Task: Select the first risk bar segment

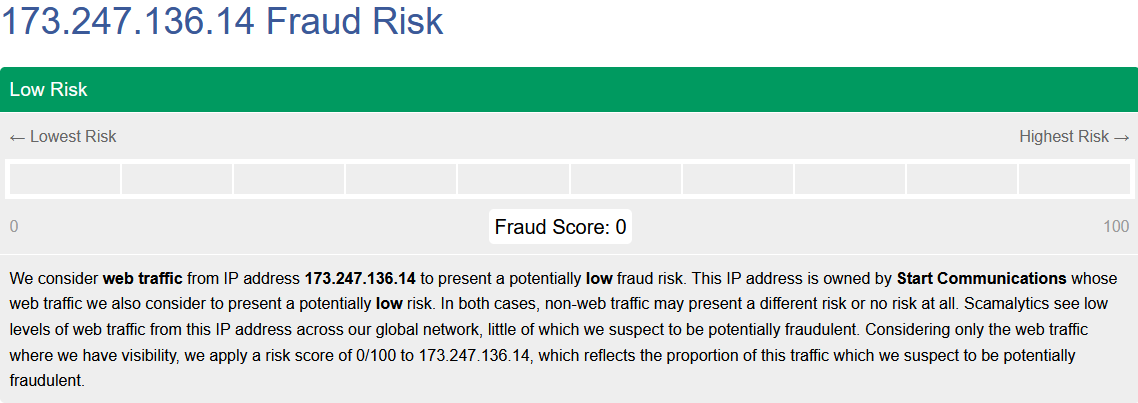Action: pyautogui.click(x=65, y=179)
